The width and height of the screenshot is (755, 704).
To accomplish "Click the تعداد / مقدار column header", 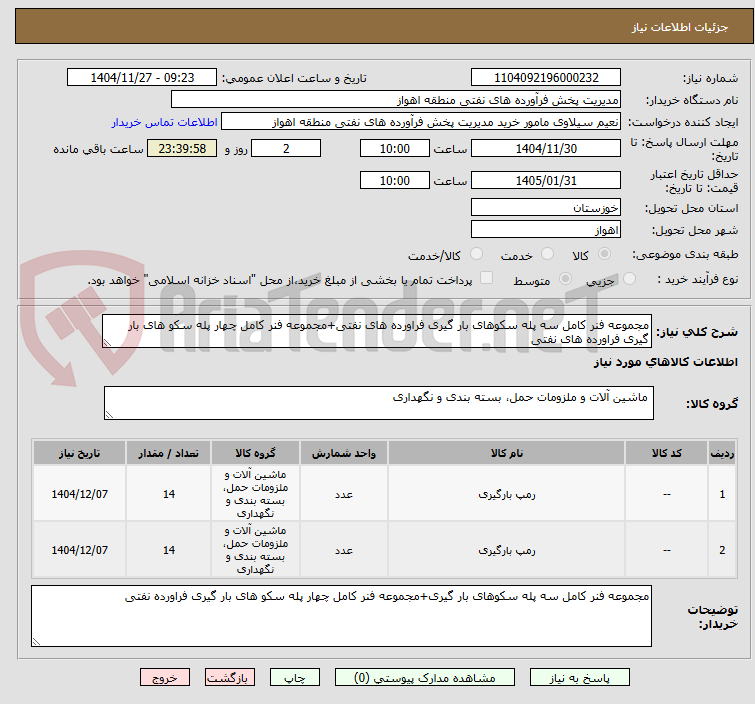I will pos(169,453).
